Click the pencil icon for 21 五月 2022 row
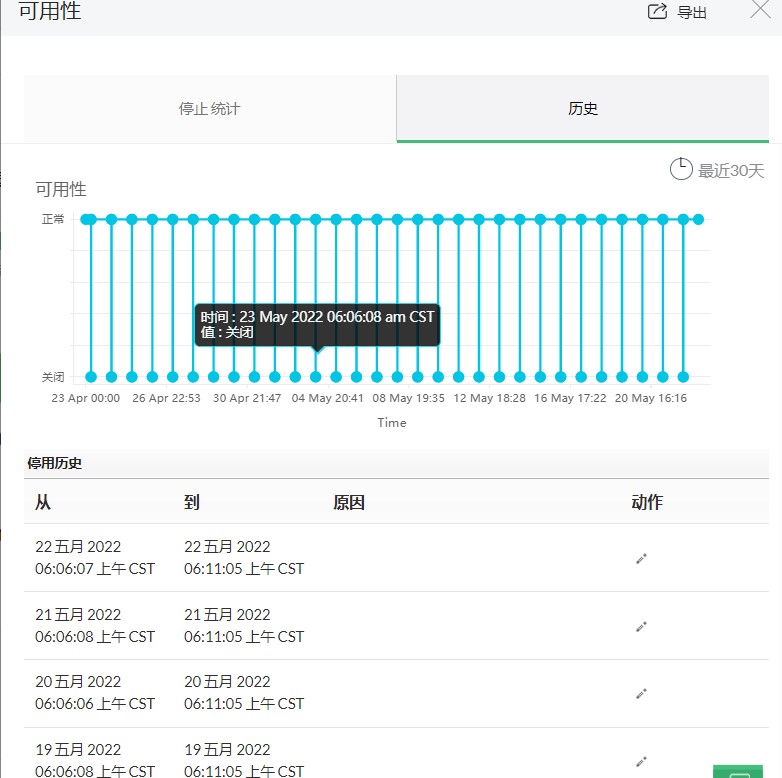 642,626
